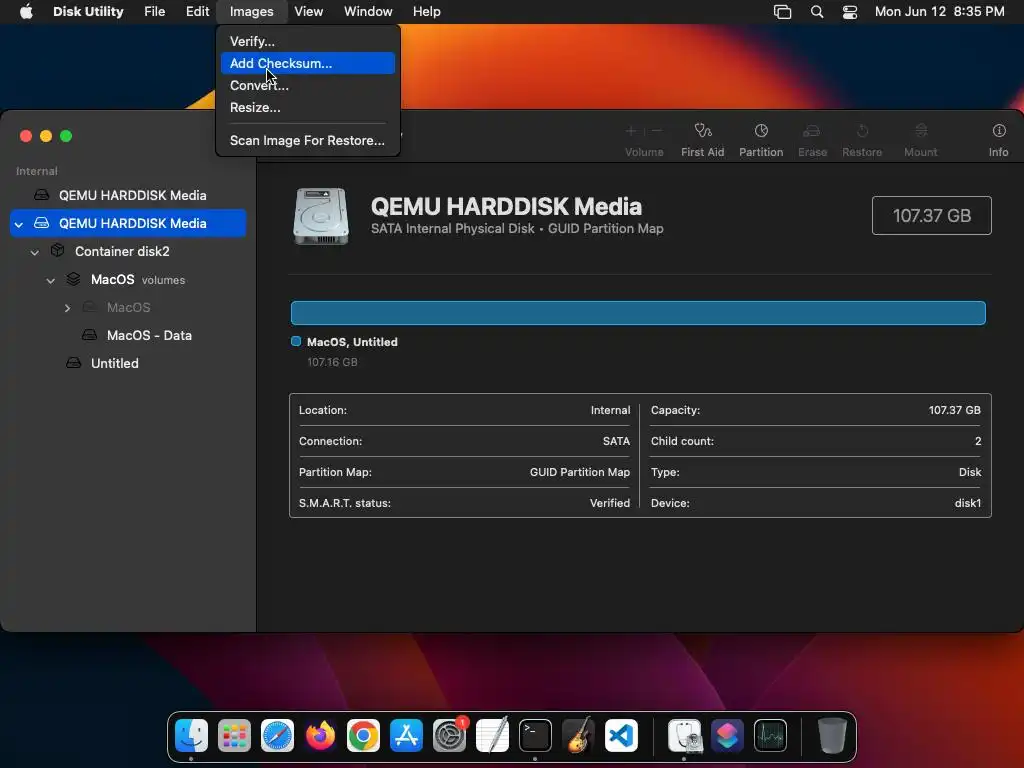Click the Restore toolbar icon
The height and width of the screenshot is (768, 1024).
click(x=862, y=131)
